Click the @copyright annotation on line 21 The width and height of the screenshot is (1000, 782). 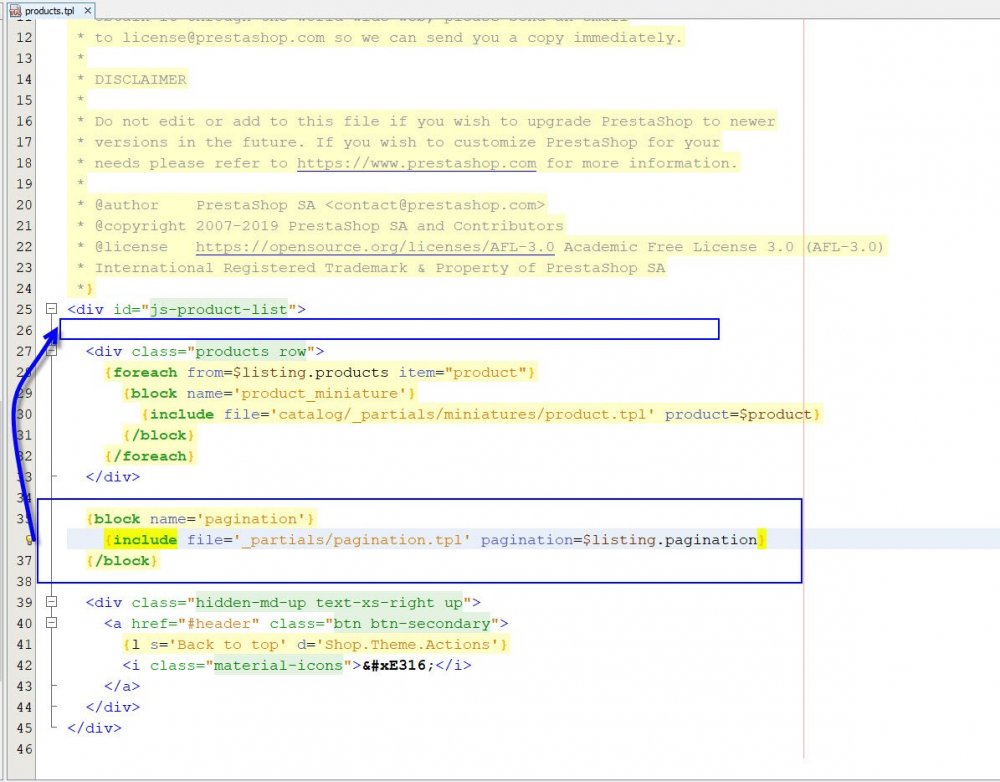140,226
